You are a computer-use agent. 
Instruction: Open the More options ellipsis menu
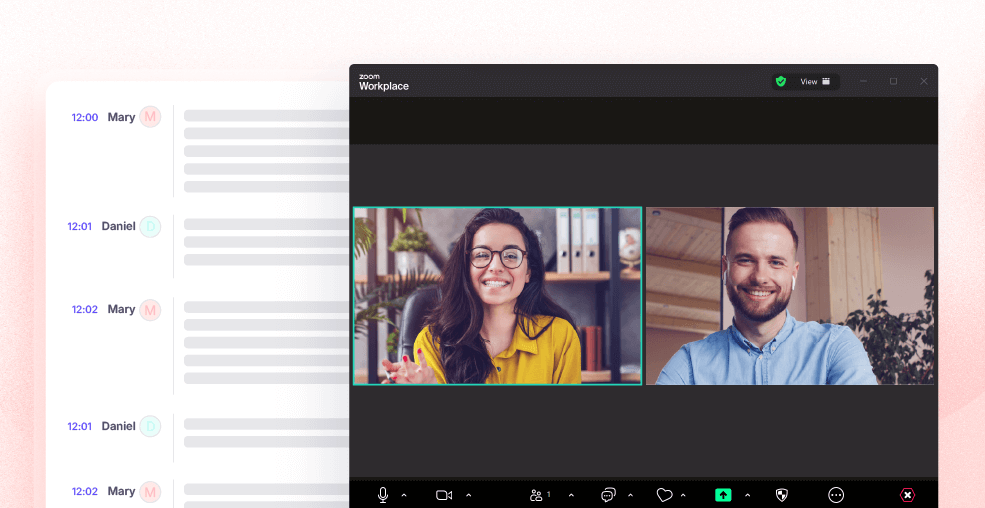tap(836, 495)
